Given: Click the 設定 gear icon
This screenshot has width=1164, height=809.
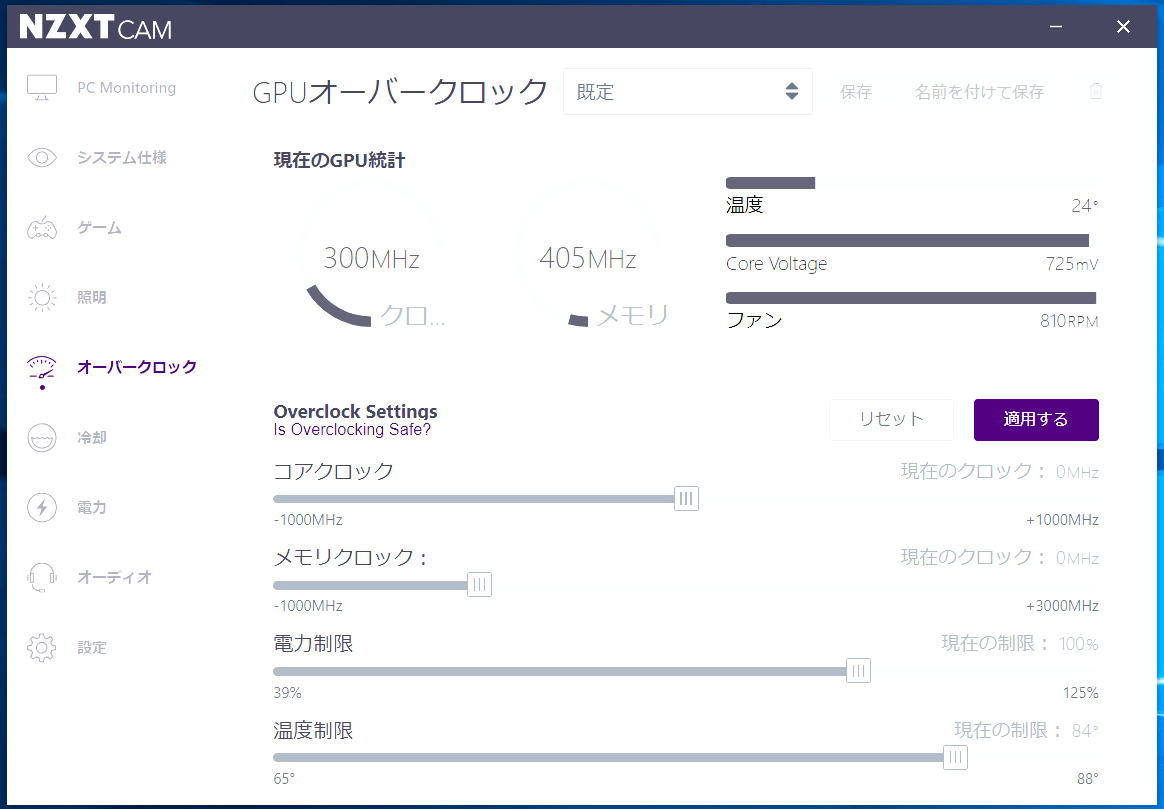Looking at the screenshot, I should point(42,647).
